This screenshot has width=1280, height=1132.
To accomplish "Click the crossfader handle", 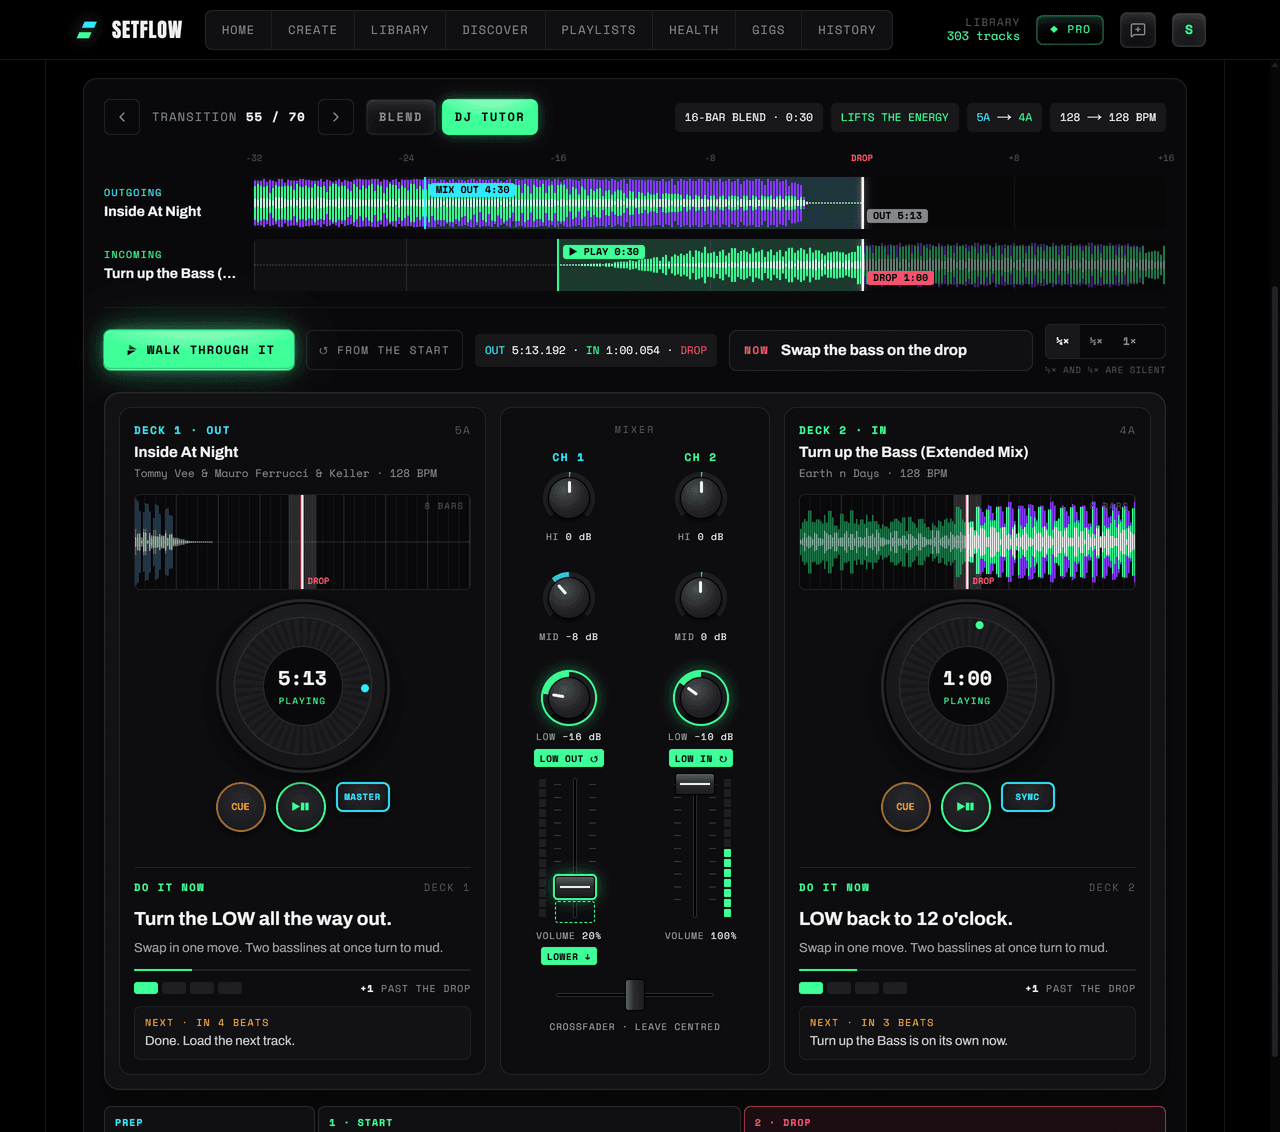I will click(635, 995).
